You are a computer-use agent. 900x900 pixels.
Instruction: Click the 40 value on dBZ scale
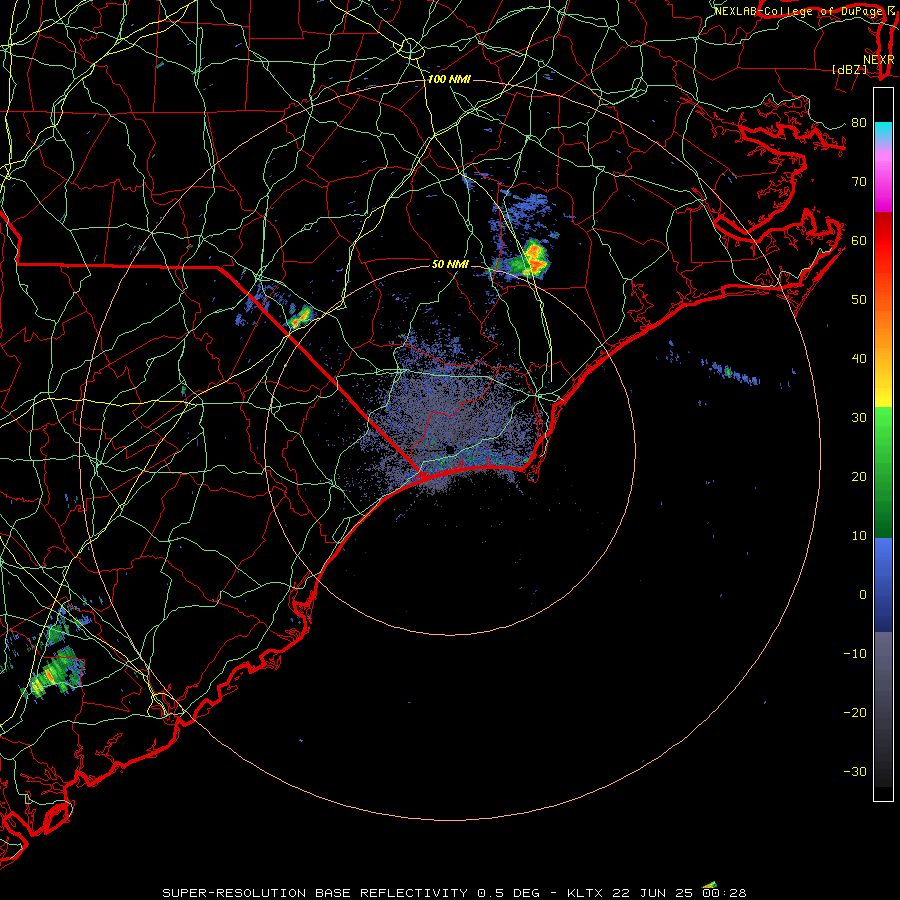coord(859,359)
